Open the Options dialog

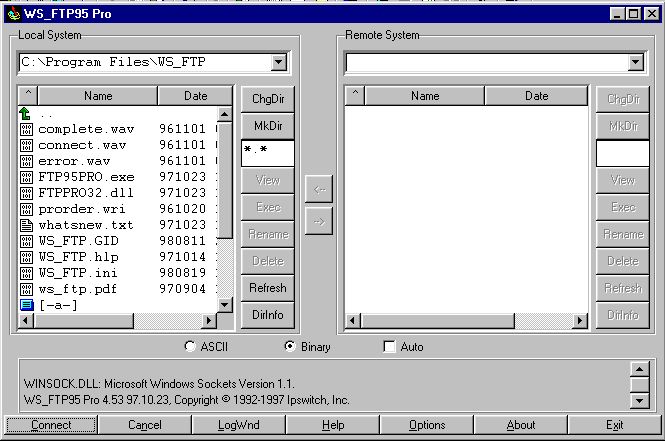(x=427, y=424)
